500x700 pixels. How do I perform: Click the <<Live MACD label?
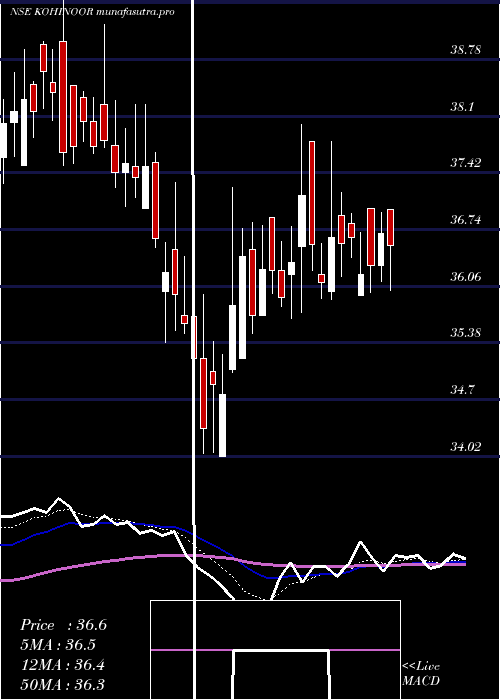(x=421, y=674)
